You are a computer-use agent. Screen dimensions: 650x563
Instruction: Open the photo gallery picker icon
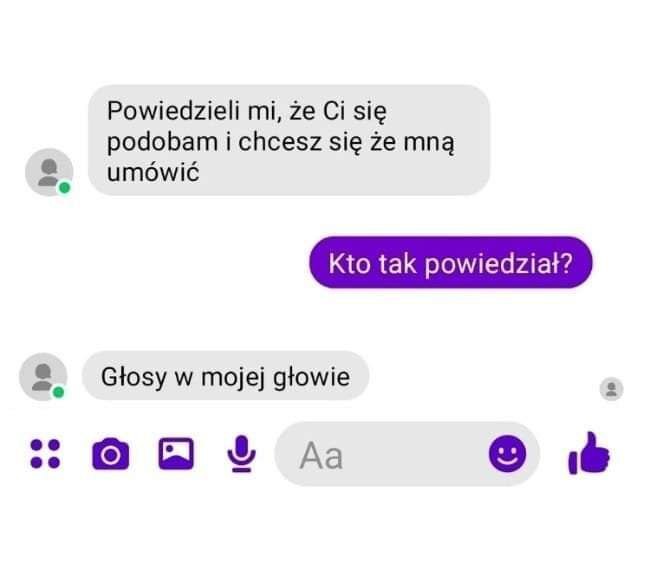tap(176, 454)
